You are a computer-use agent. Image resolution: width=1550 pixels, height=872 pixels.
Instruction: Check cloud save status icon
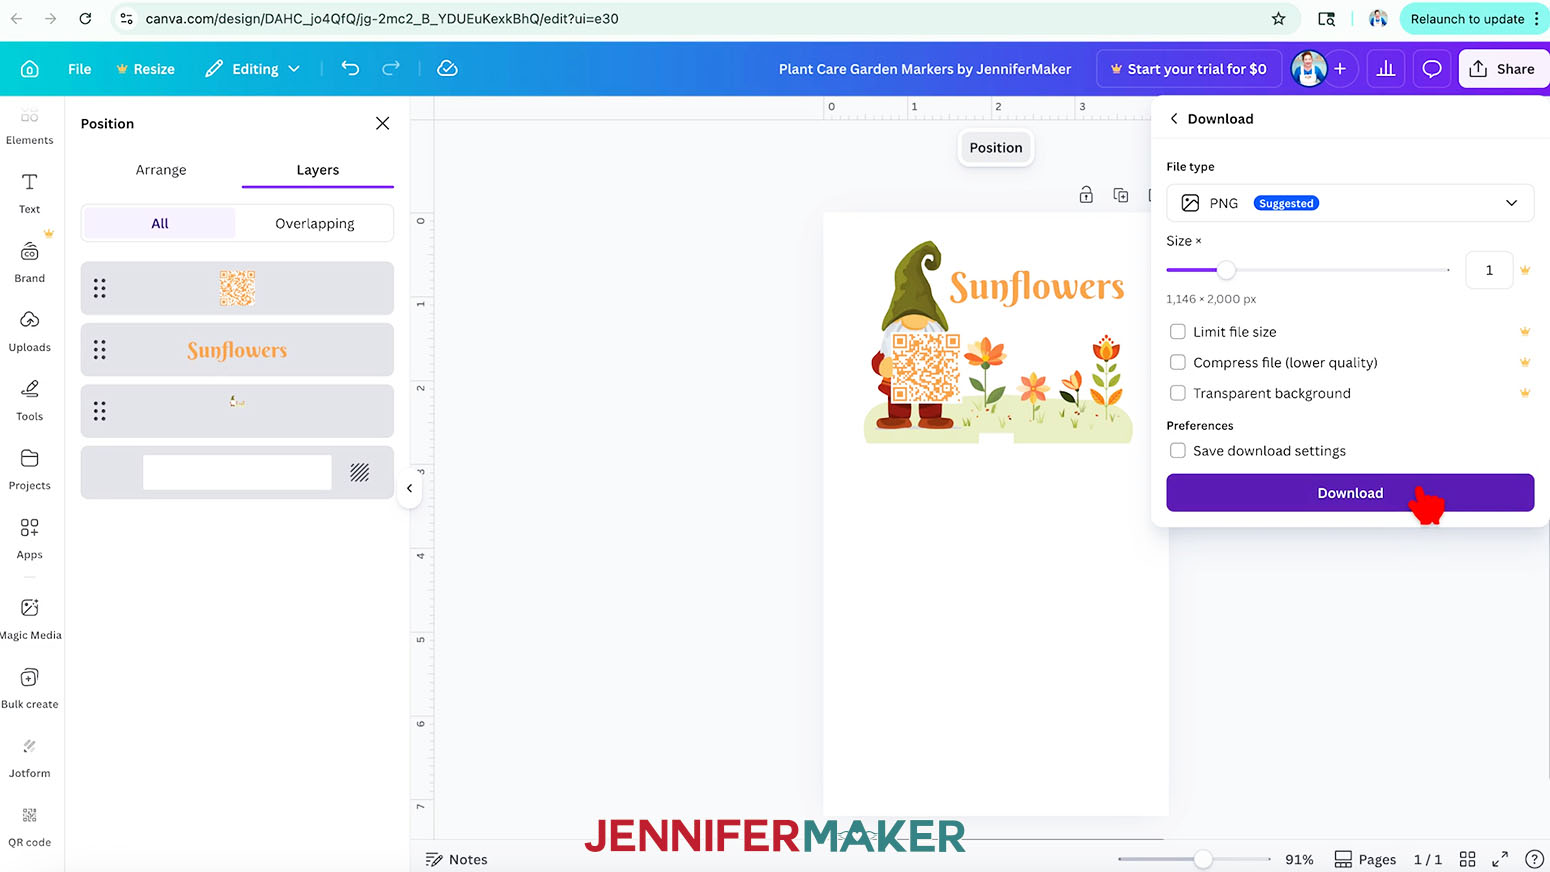(448, 68)
